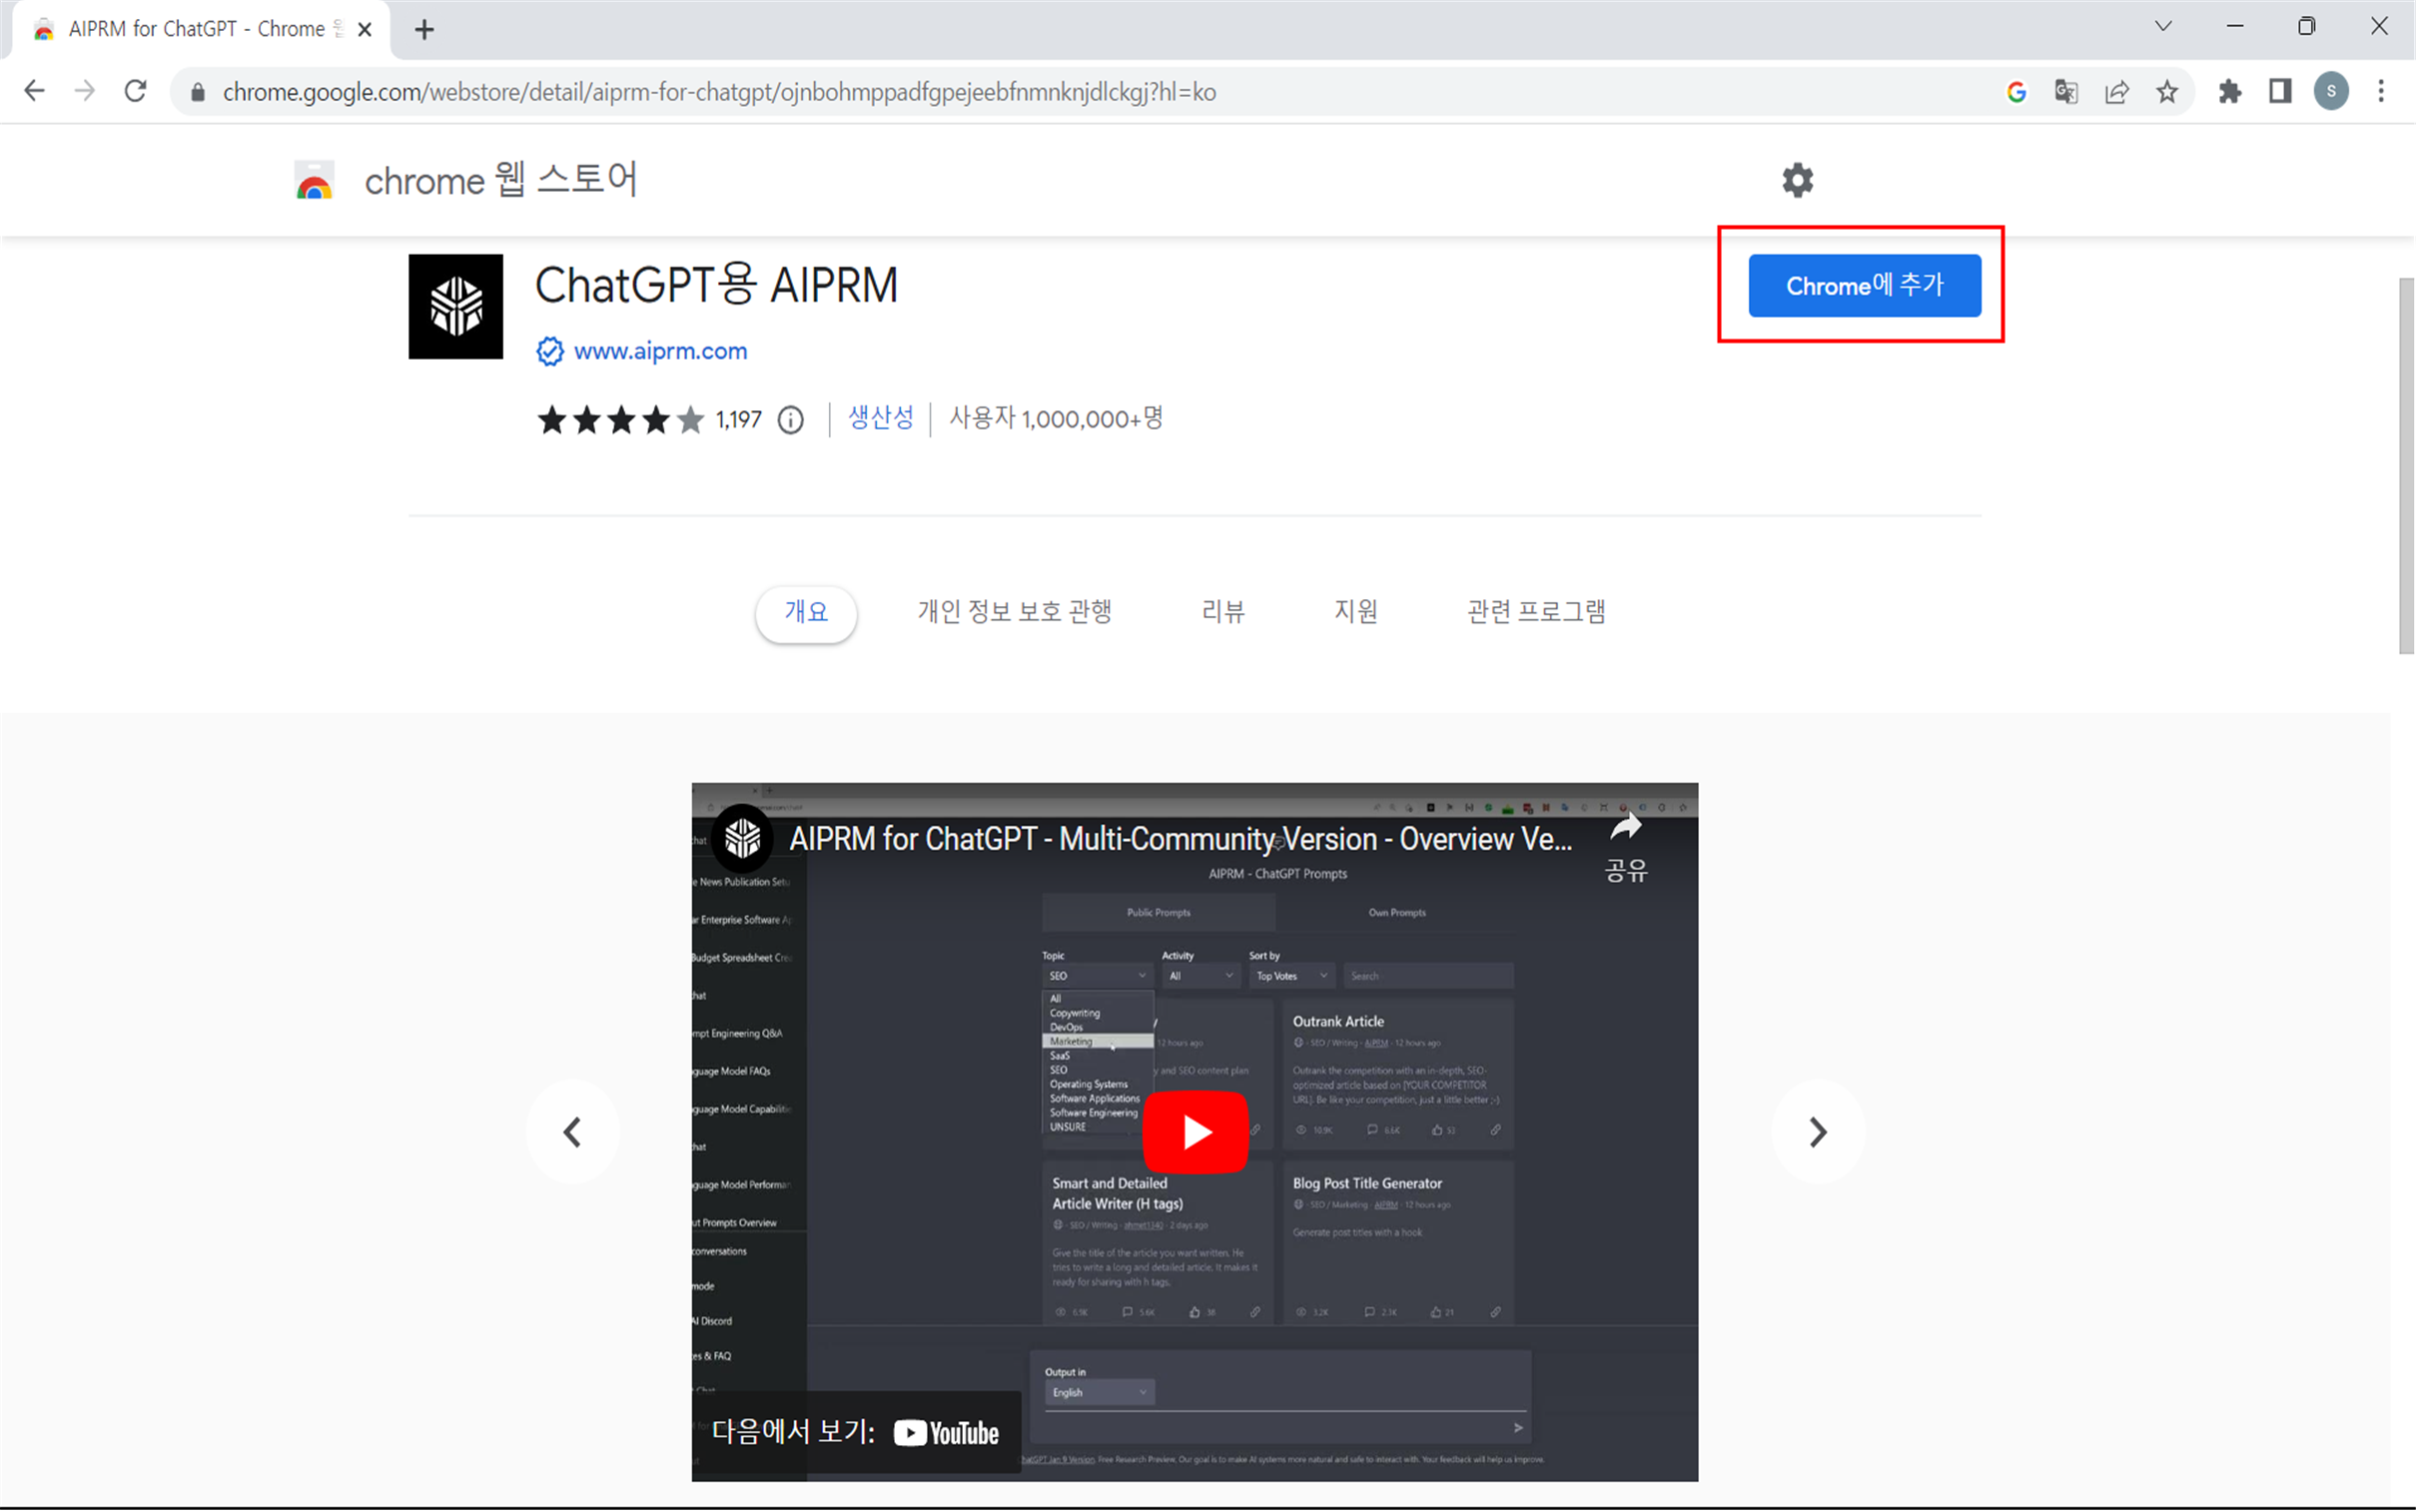The width and height of the screenshot is (2418, 1512).
Task: Click the AIPRM extension logo
Action: pyautogui.click(x=456, y=306)
